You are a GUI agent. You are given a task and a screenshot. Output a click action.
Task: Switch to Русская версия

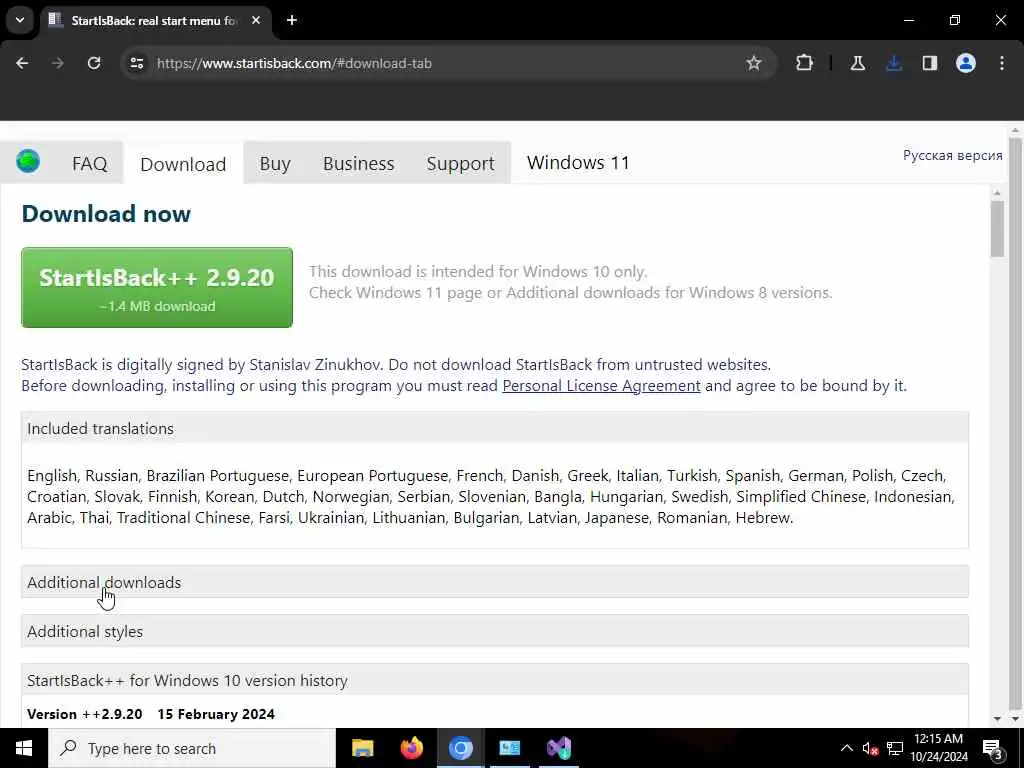(952, 155)
